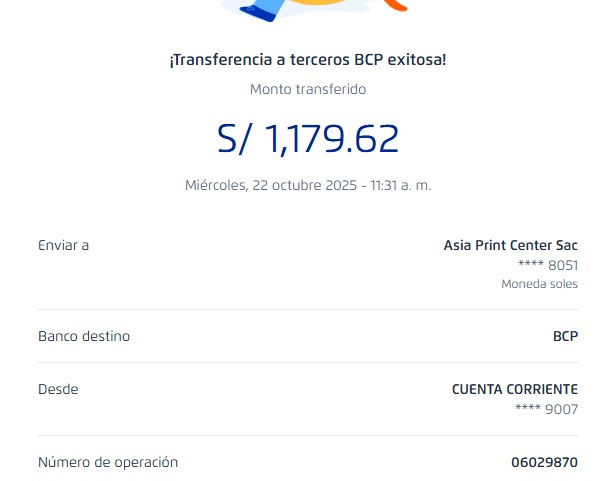
Task: Click the 'Moneda soles' text
Action: 539,284
